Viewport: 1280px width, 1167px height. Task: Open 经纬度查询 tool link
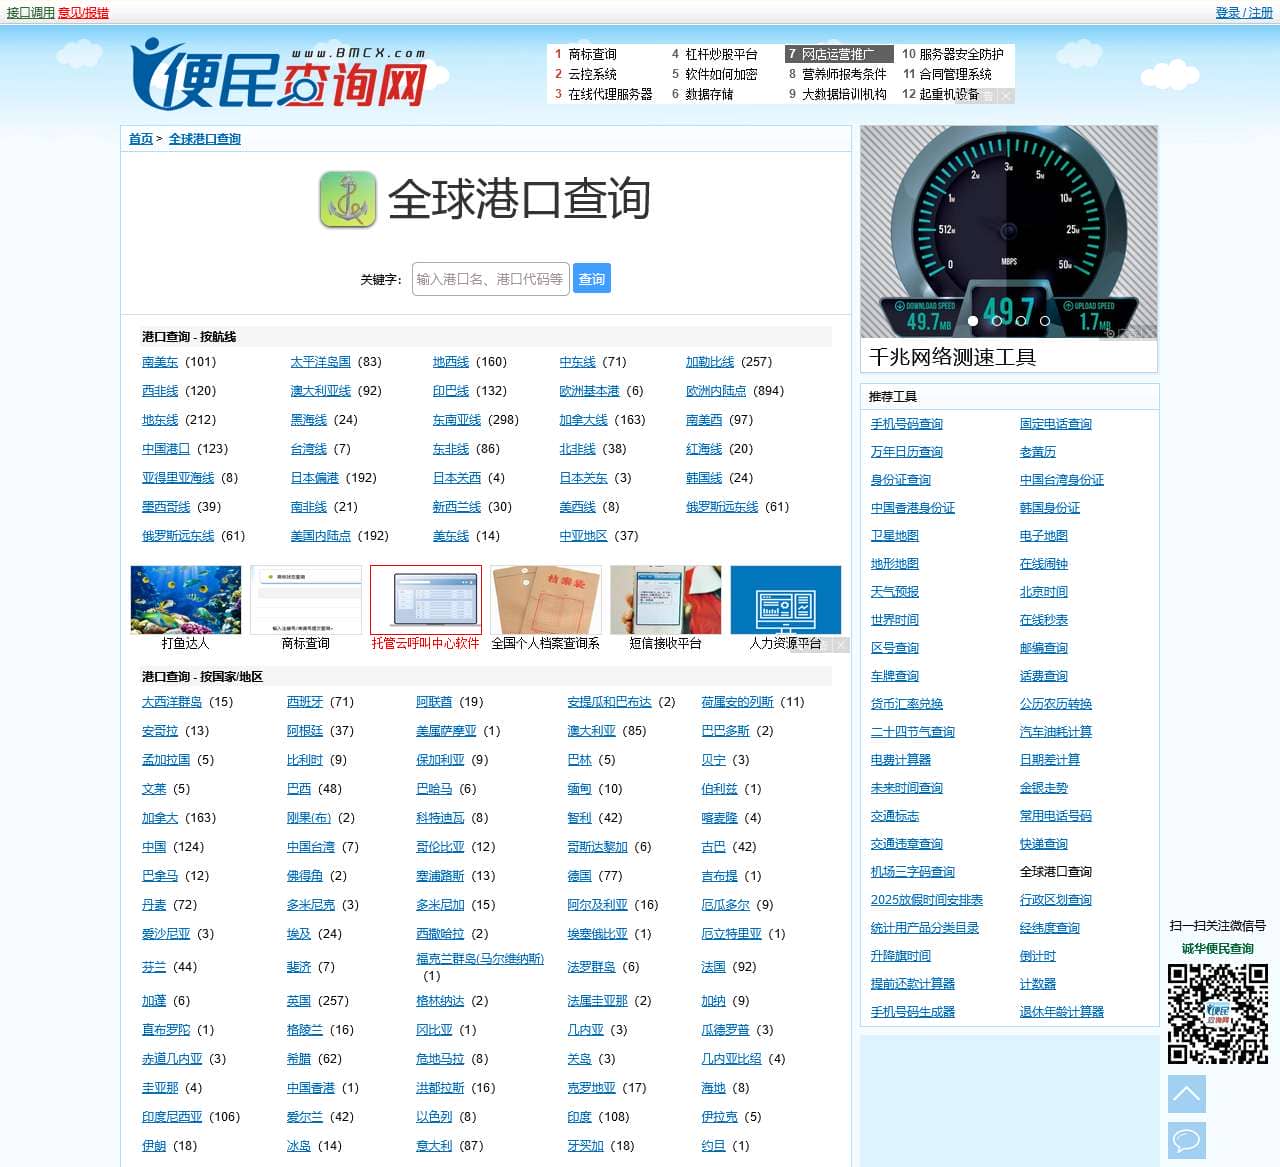[1050, 928]
